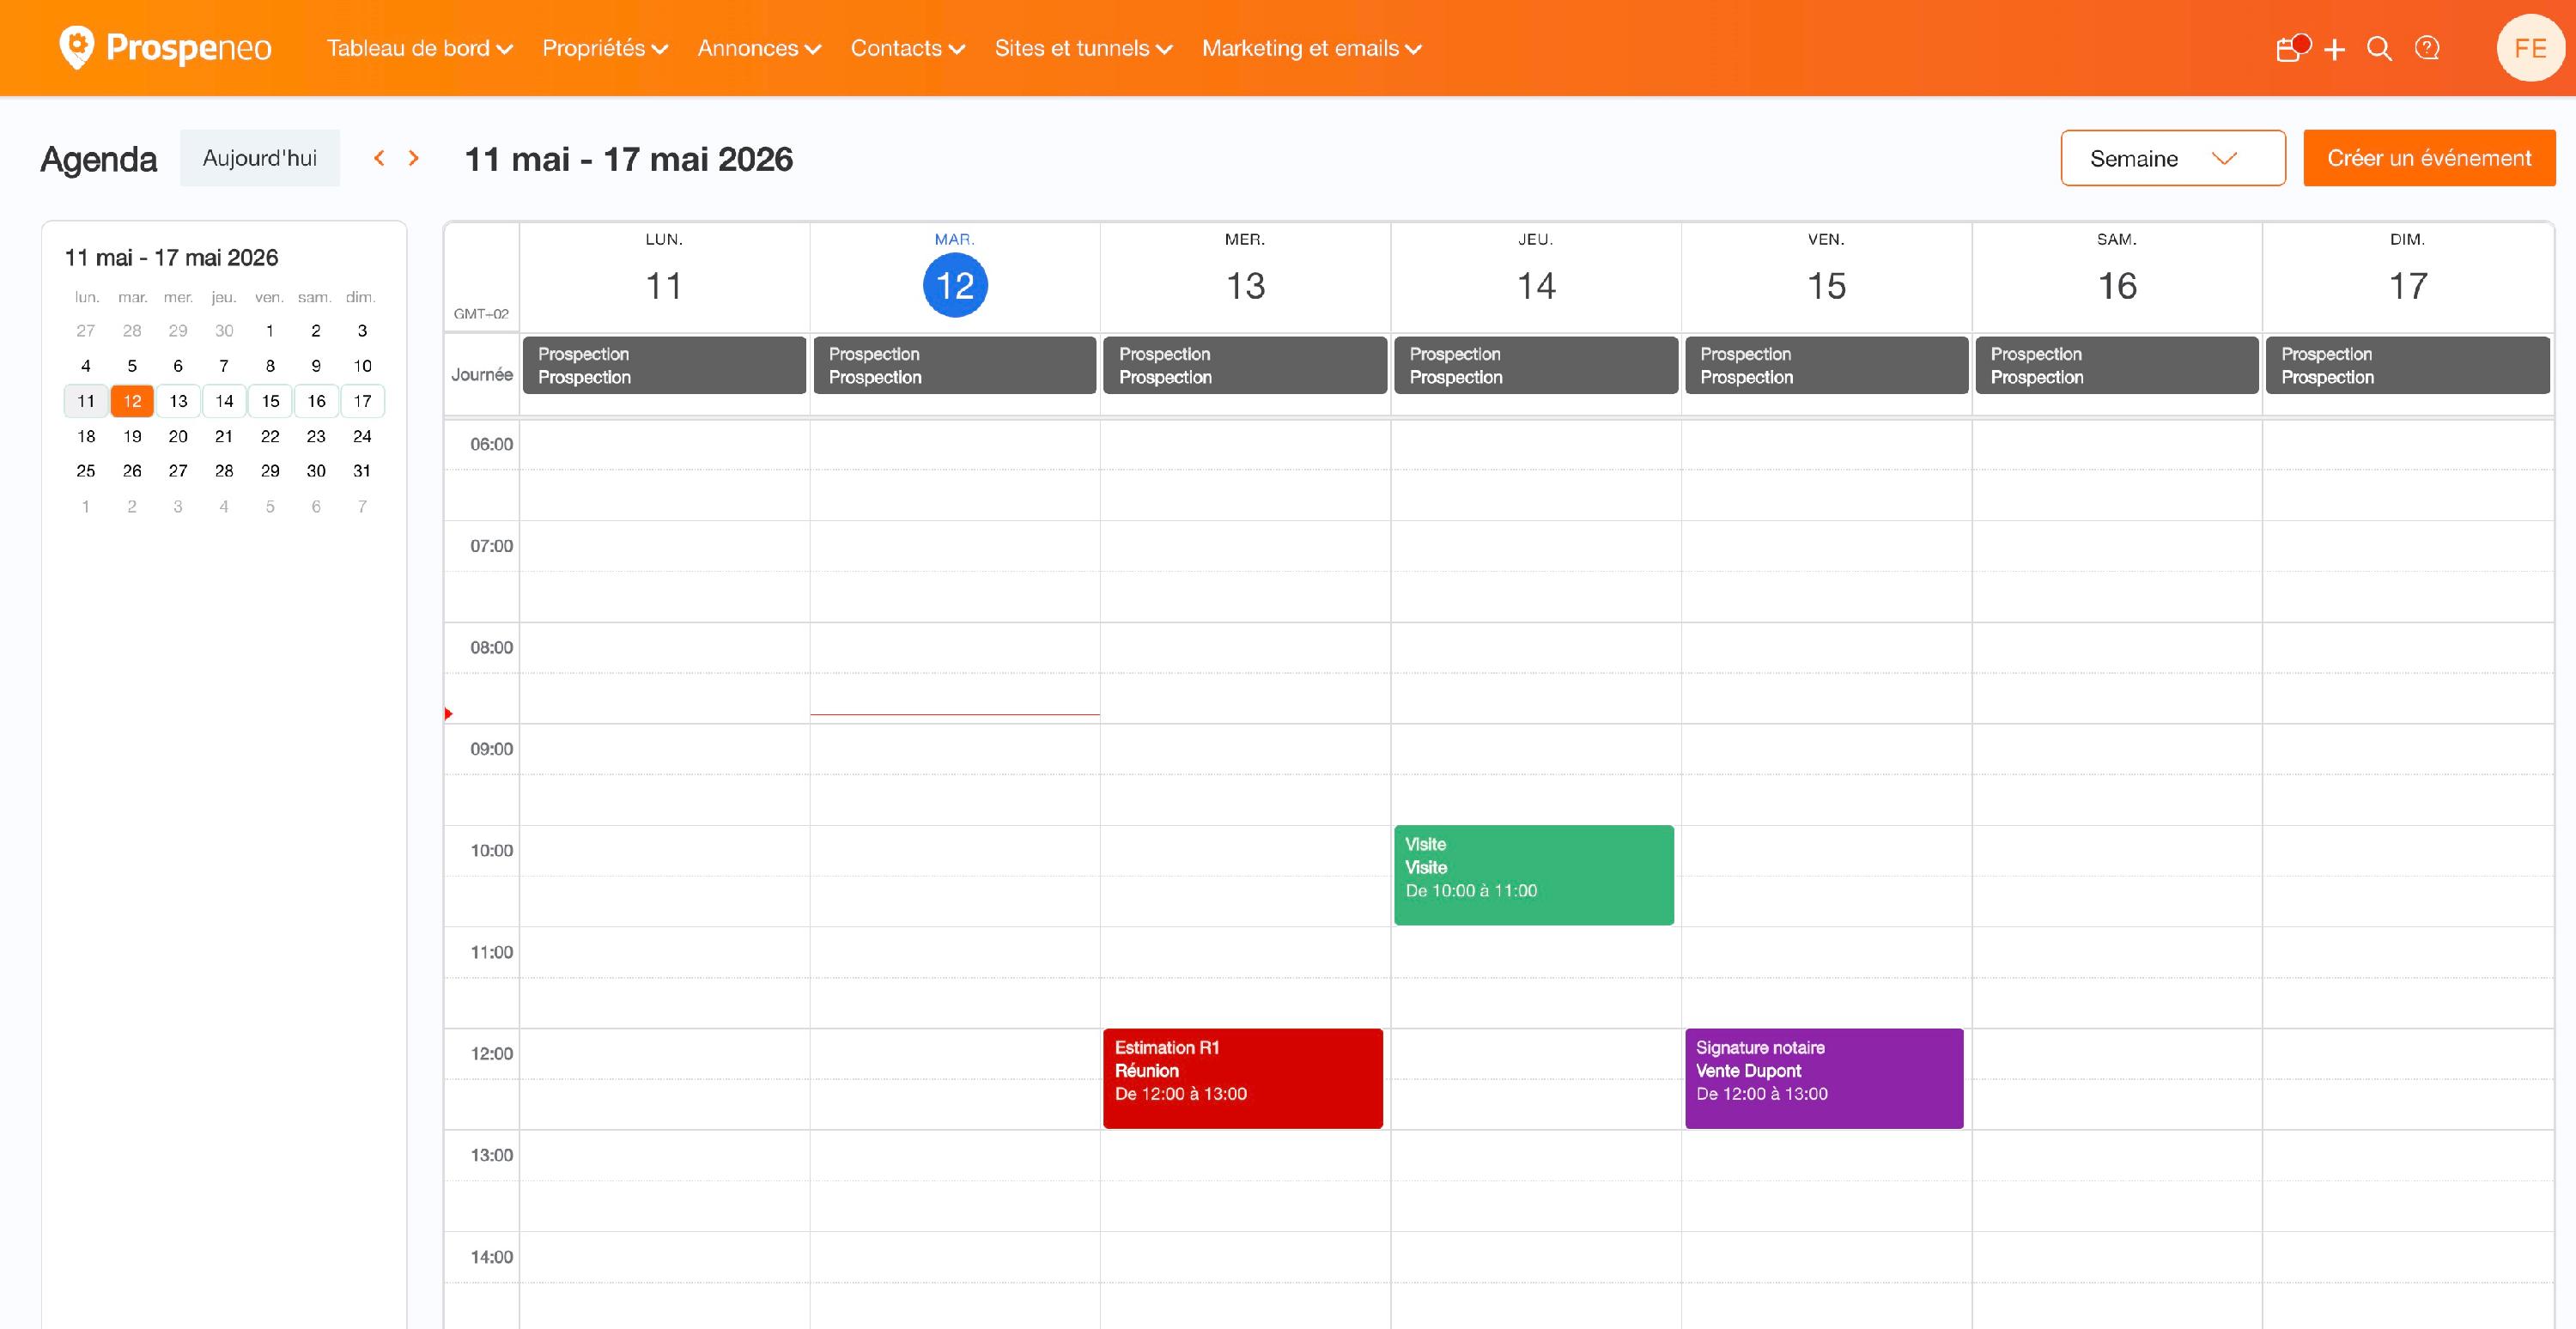Click the Journée all-day row label
The width and height of the screenshot is (2576, 1329).
[482, 374]
